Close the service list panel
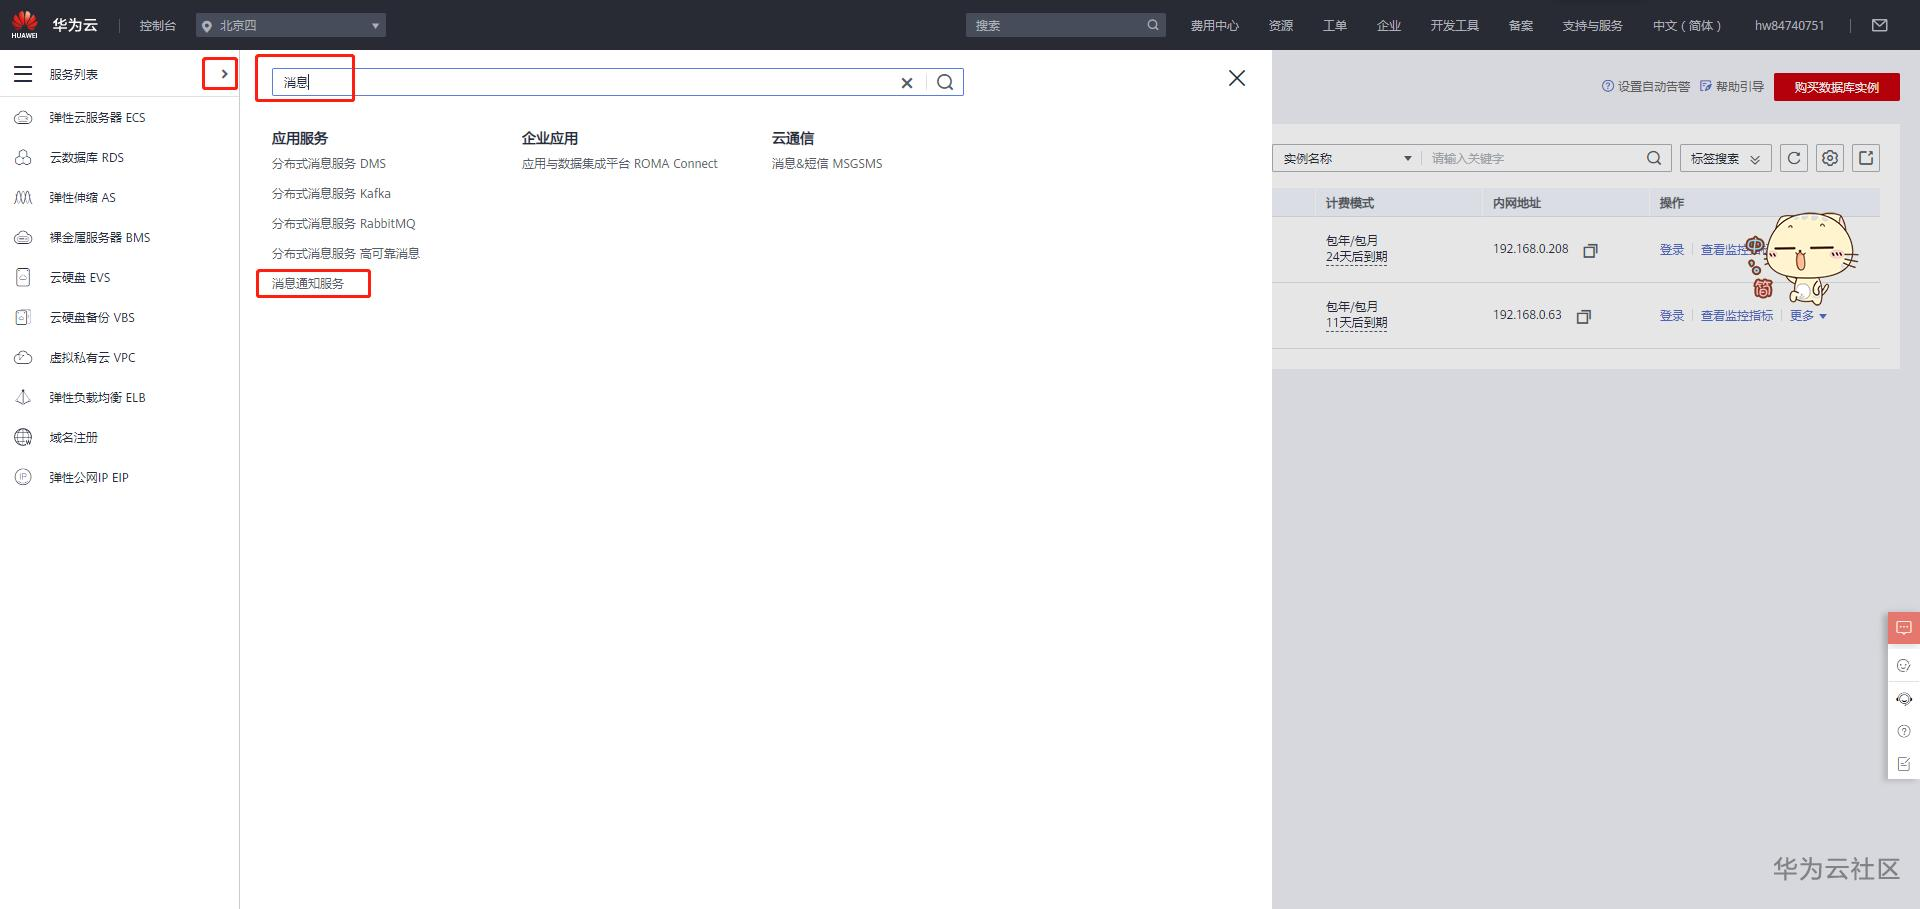 tap(1237, 78)
